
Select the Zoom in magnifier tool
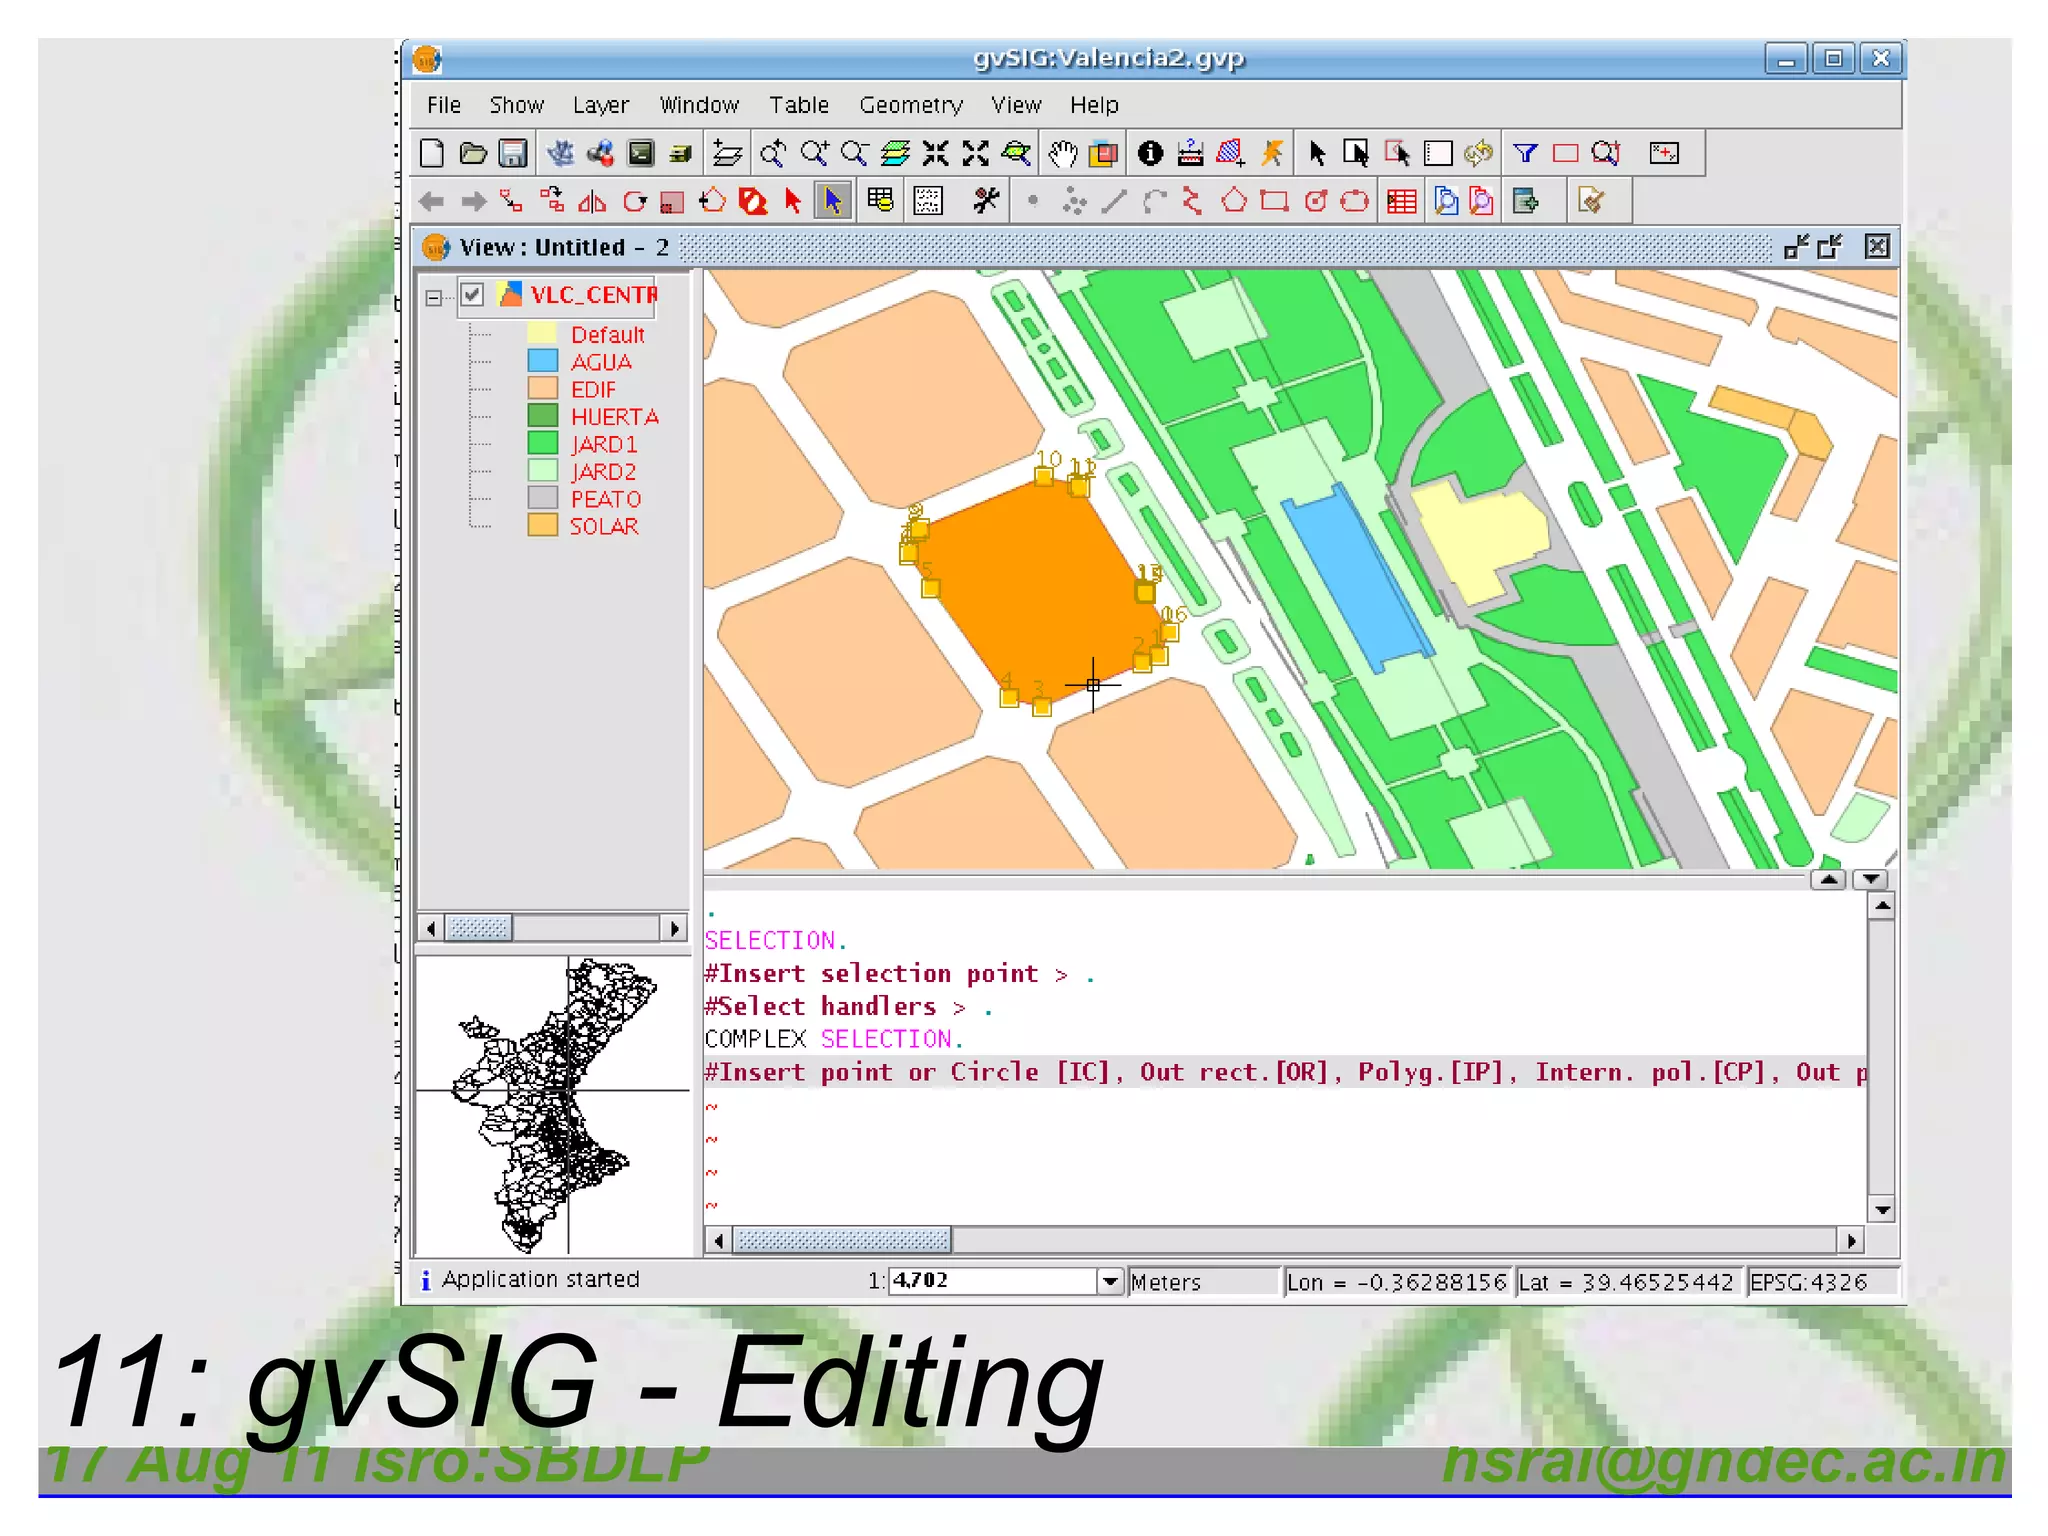(814, 153)
